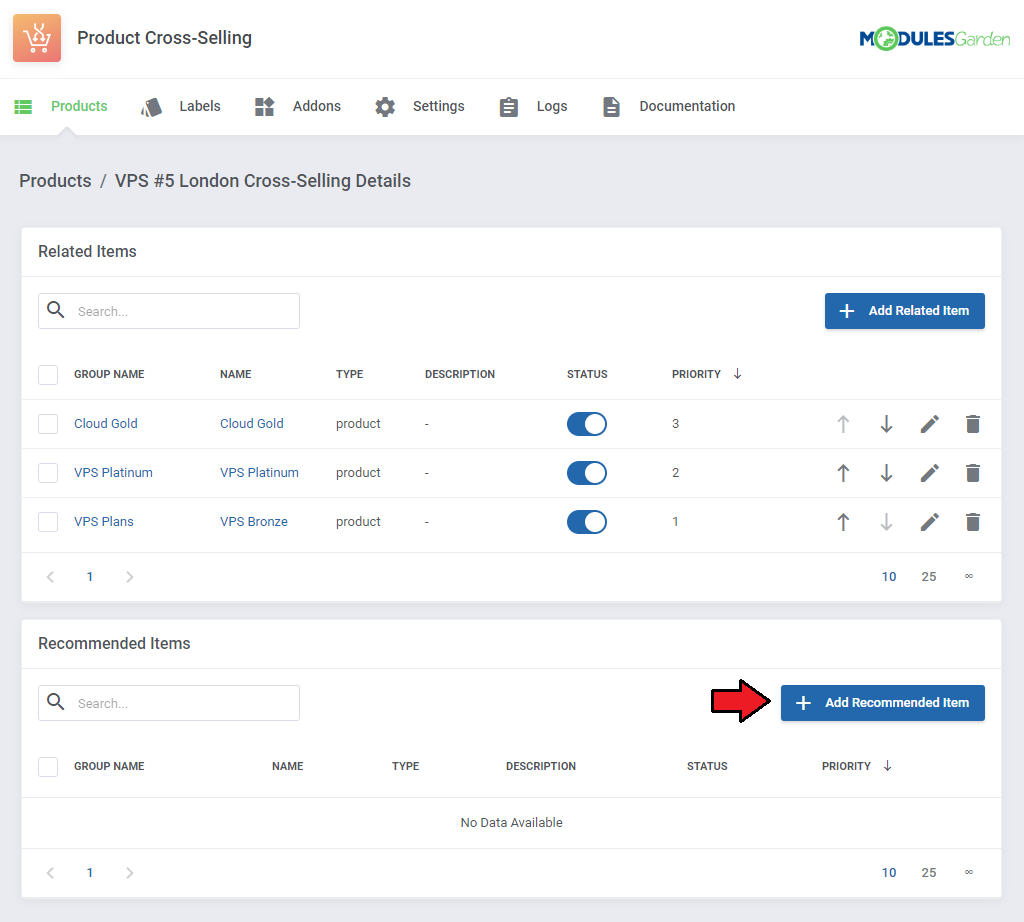1024x922 pixels.
Task: Open the VPS Plans group link
Action: 104,521
